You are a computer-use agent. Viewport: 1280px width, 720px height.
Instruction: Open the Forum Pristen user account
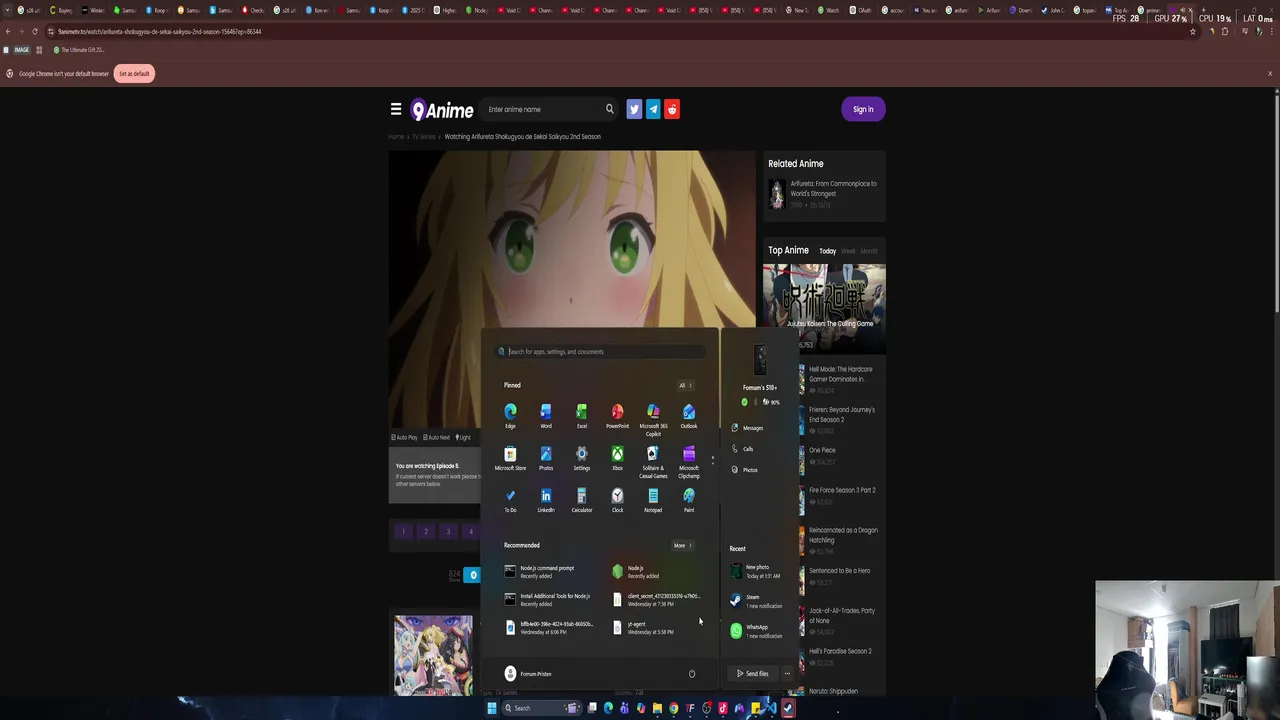click(528, 674)
